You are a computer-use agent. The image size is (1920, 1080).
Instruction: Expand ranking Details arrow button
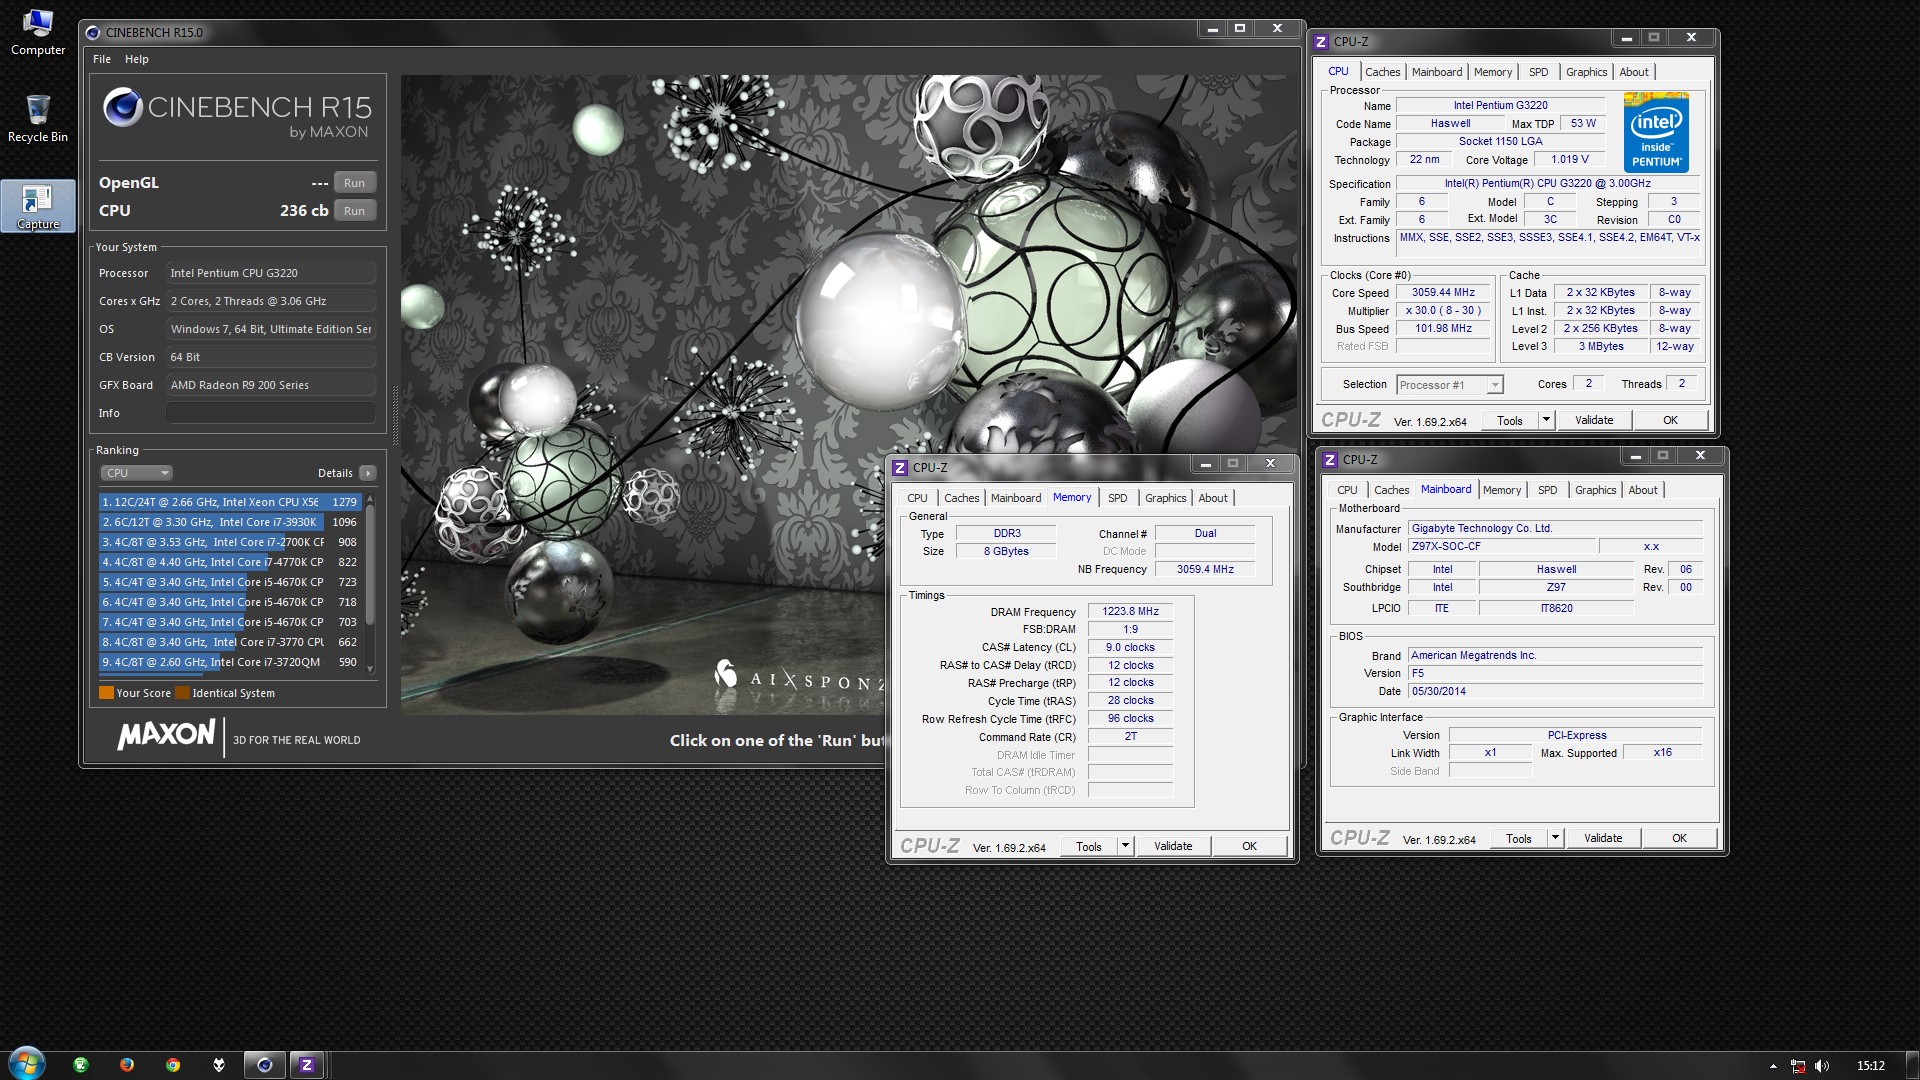(x=368, y=473)
